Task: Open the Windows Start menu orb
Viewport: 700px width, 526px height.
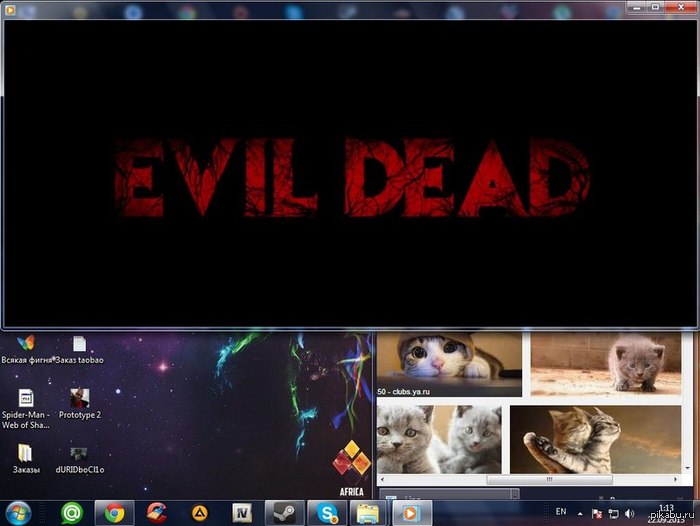Action: click(18, 511)
